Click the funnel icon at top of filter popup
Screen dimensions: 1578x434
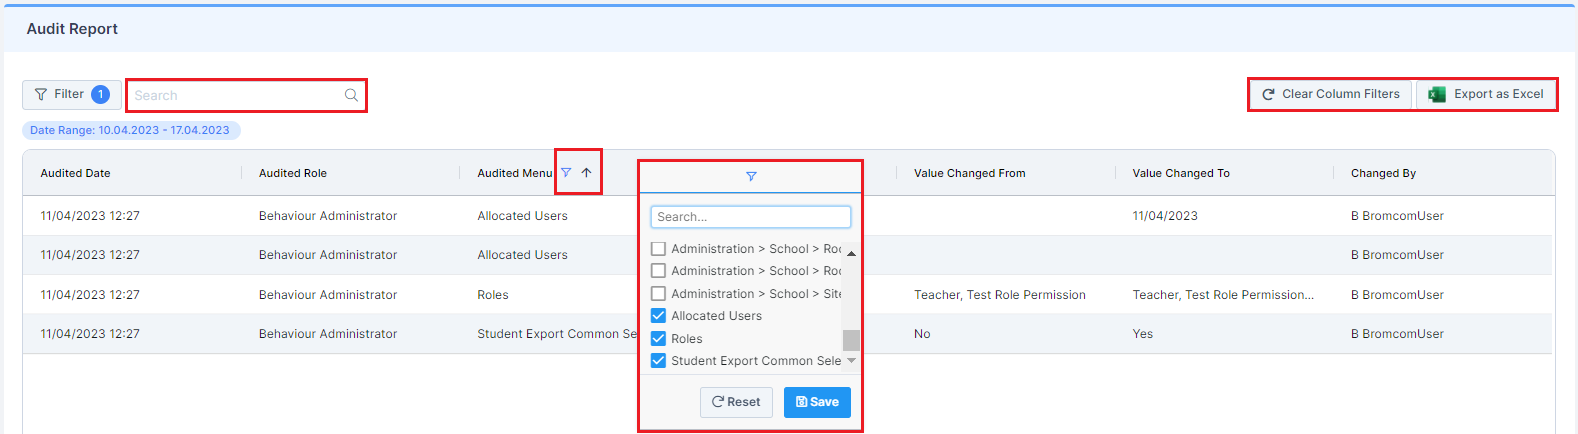coord(751,177)
